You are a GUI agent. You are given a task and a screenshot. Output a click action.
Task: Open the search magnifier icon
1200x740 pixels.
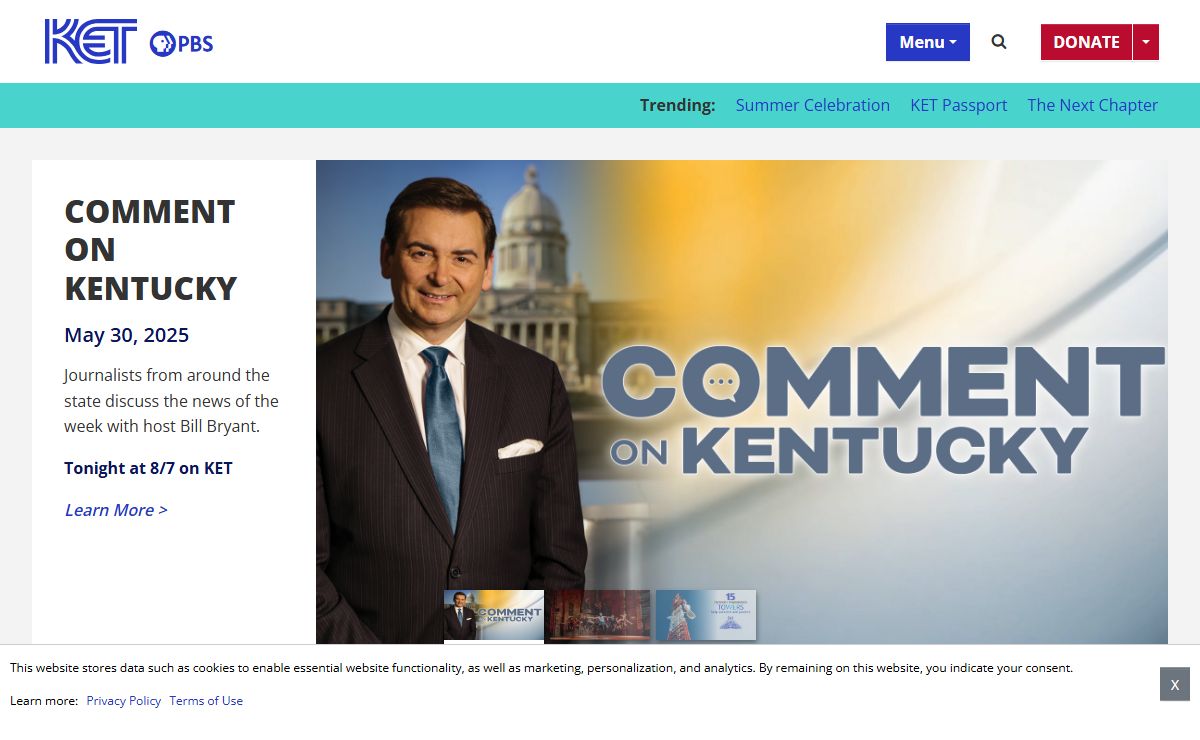(999, 42)
